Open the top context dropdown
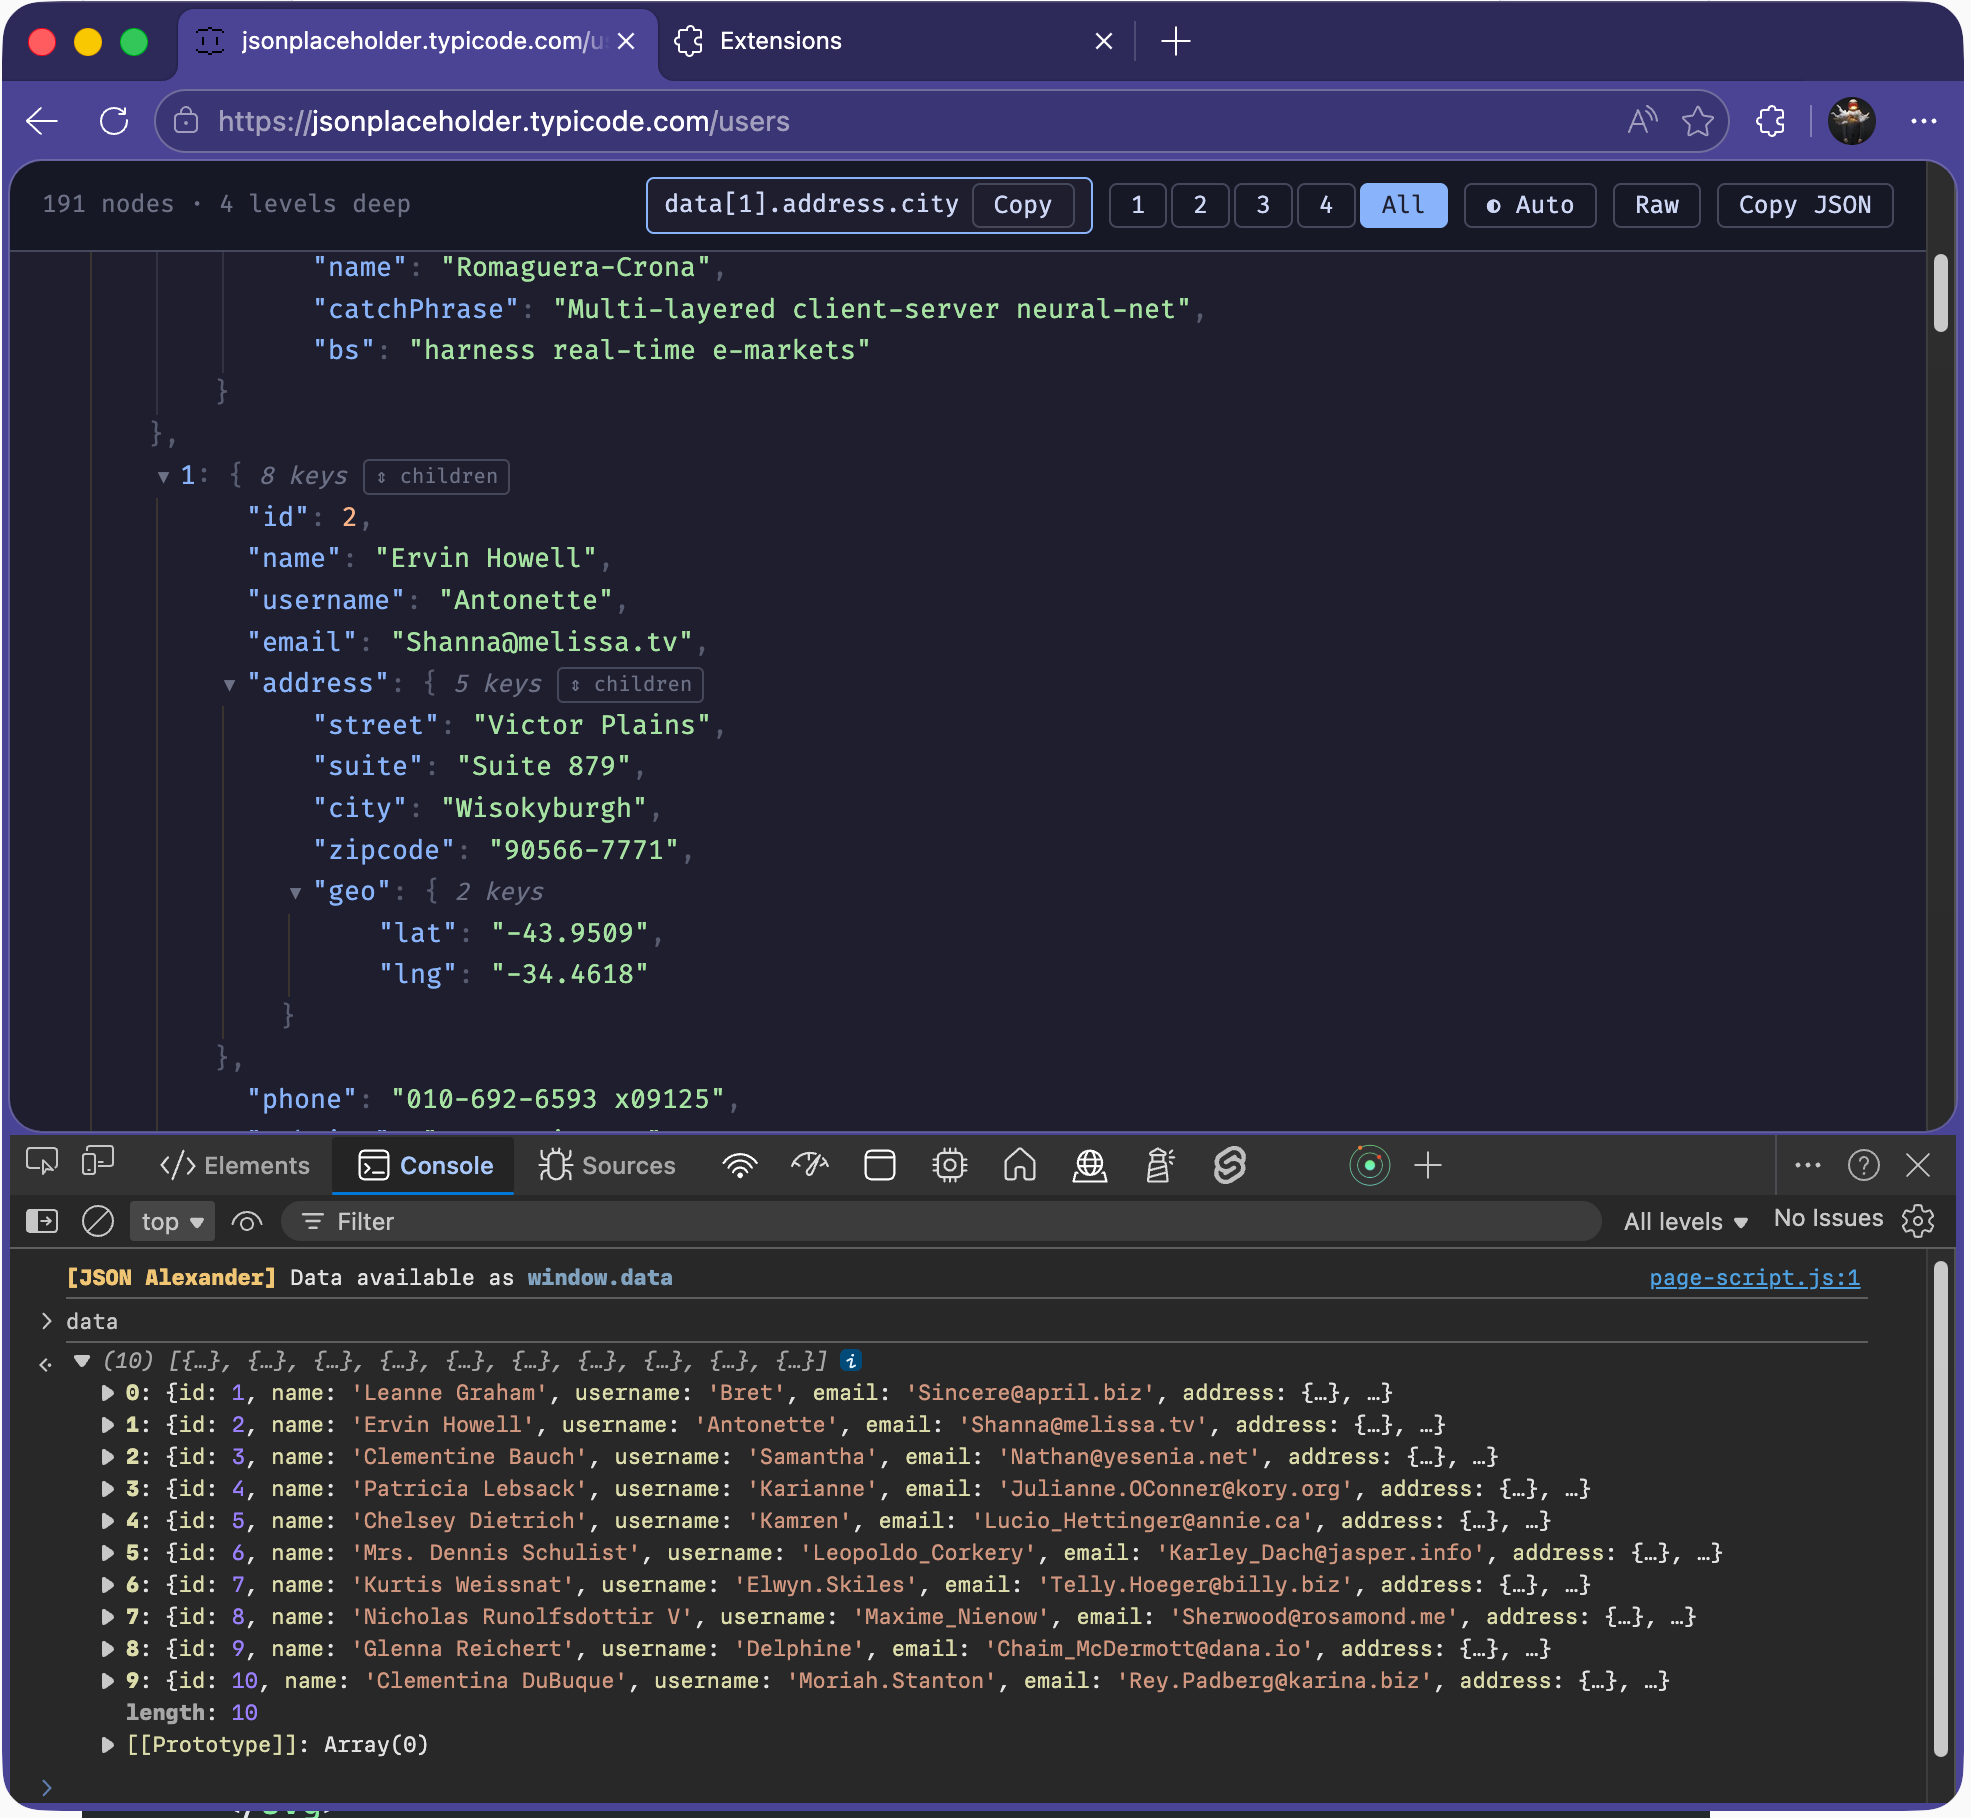 coord(172,1221)
